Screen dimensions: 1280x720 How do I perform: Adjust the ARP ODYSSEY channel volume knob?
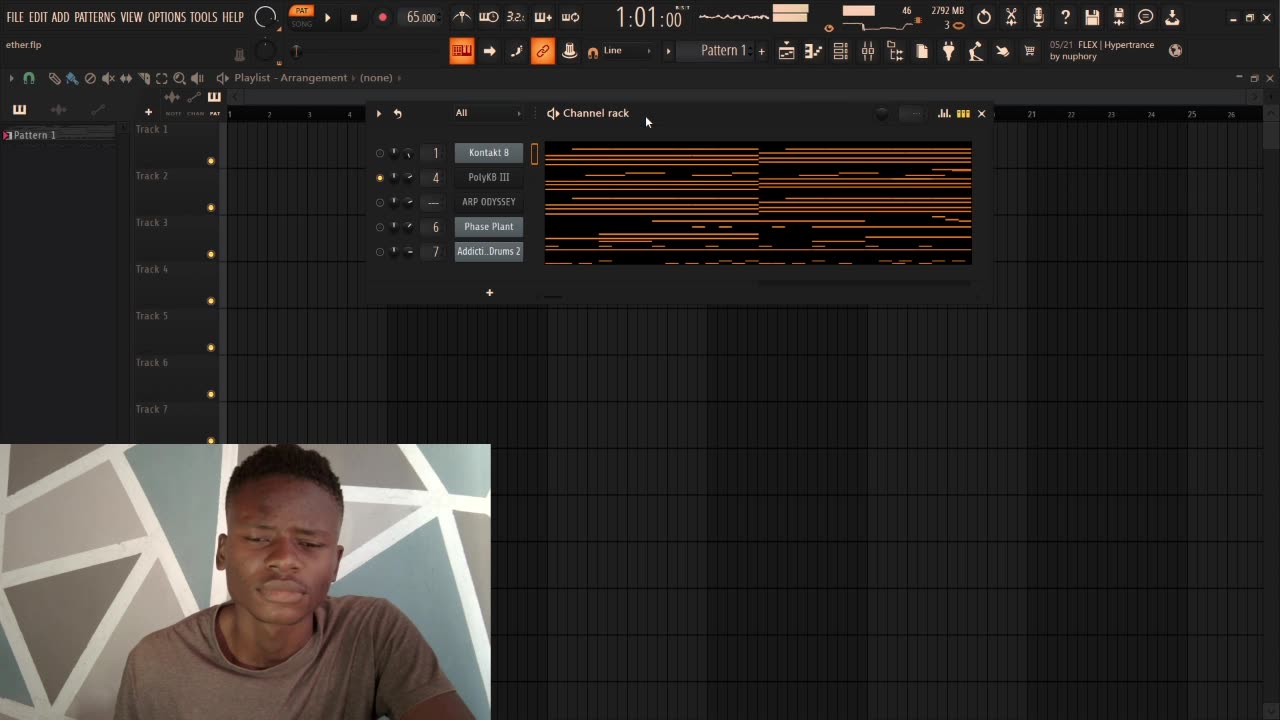pos(408,203)
